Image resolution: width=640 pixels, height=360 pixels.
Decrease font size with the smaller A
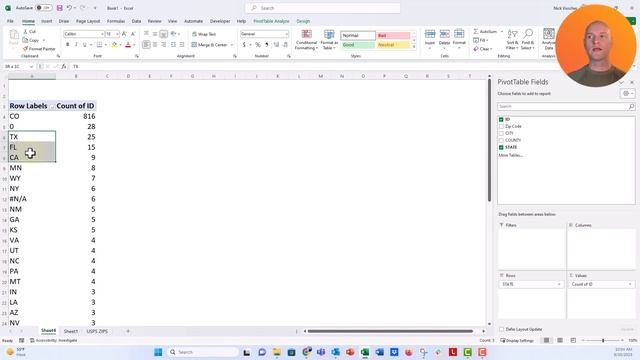[133, 34]
